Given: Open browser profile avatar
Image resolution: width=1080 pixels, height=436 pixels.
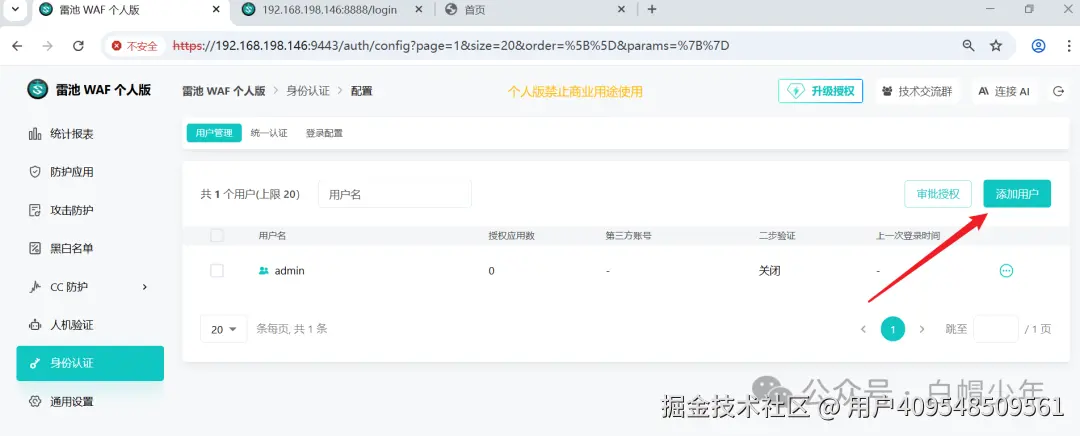Looking at the screenshot, I should coord(1039,46).
